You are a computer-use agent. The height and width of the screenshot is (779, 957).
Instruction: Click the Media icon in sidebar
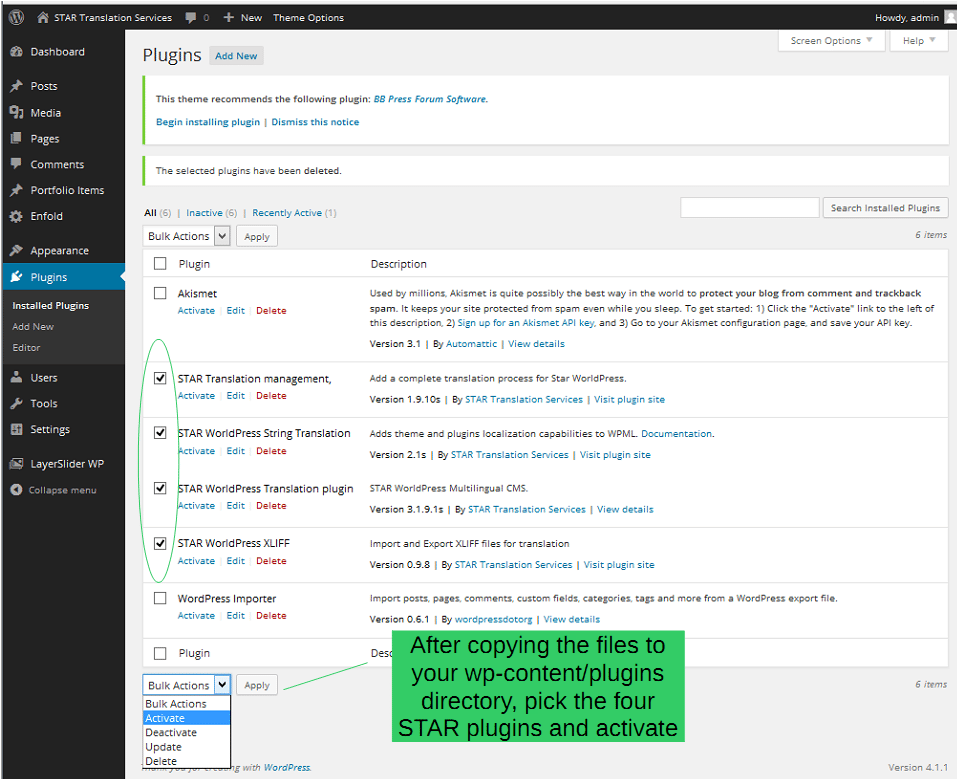click(16, 112)
